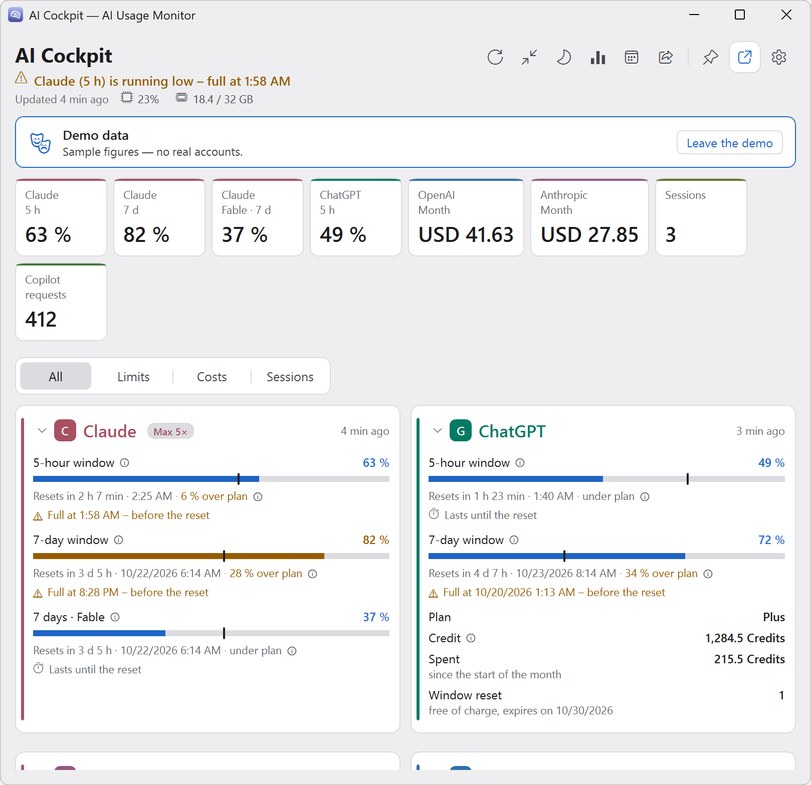Open the Claude 7 d 82 % tile
811x785 pixels.
point(159,217)
